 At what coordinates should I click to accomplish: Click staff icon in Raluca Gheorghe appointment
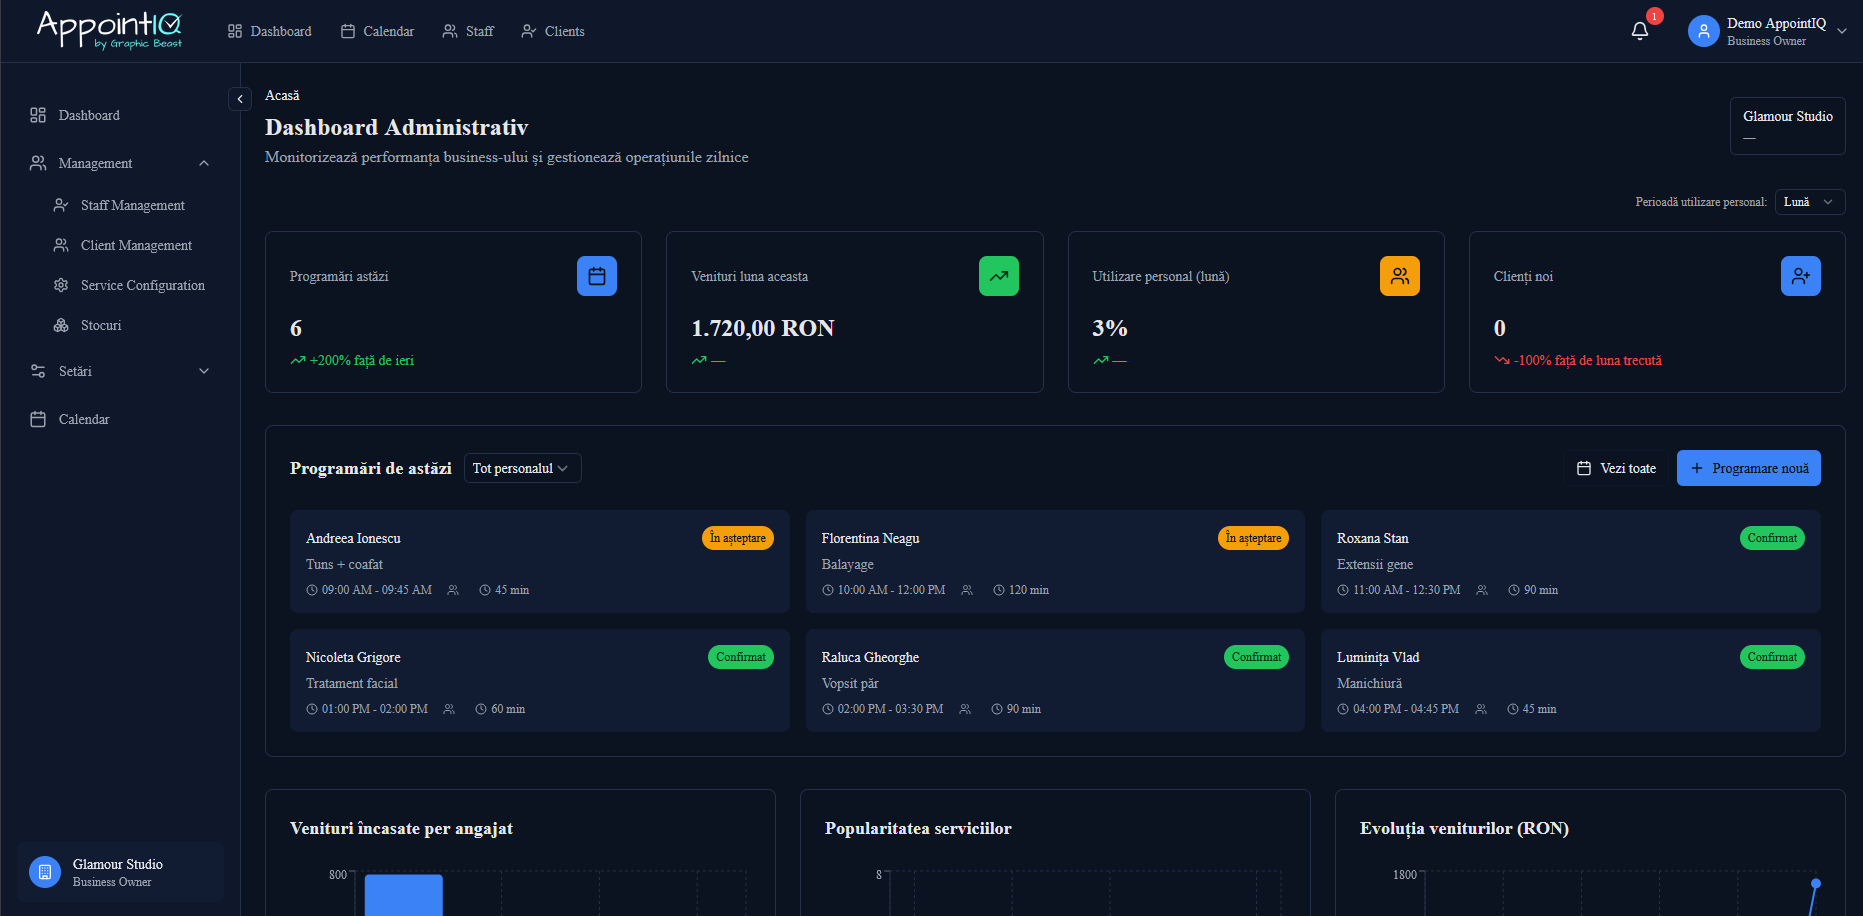(x=965, y=709)
